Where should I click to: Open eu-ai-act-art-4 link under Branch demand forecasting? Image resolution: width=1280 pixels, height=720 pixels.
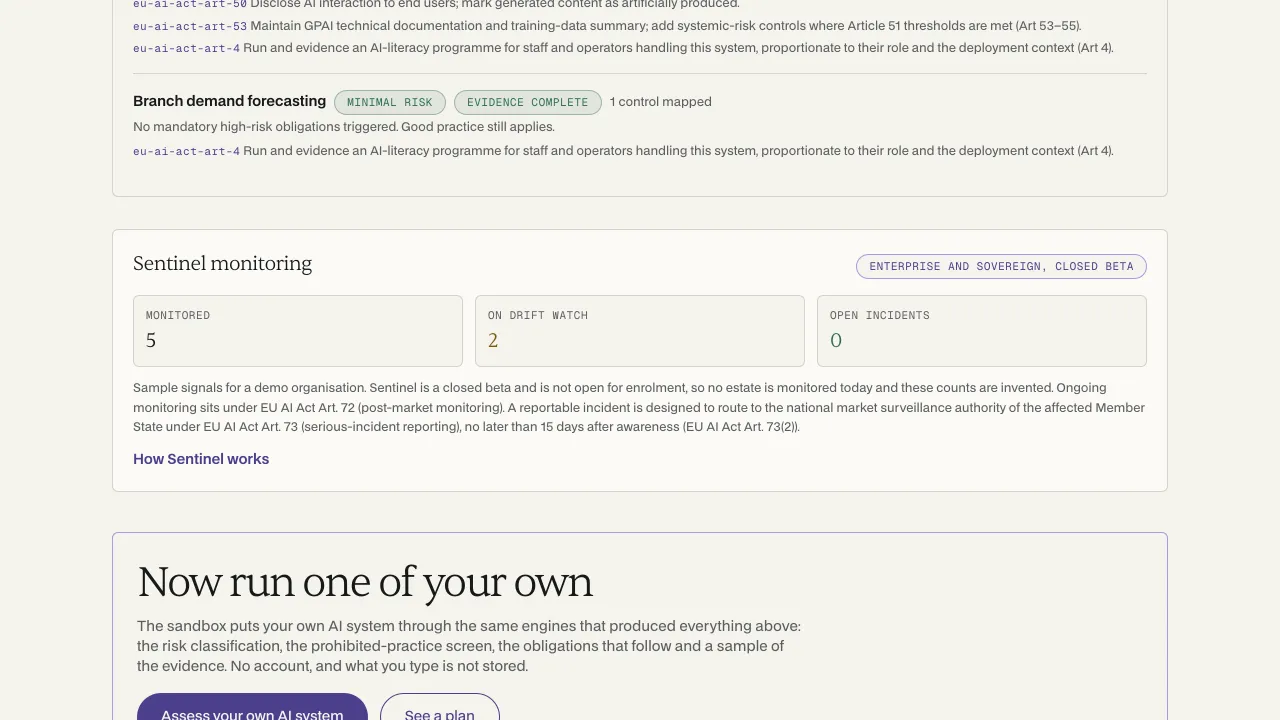click(x=187, y=151)
